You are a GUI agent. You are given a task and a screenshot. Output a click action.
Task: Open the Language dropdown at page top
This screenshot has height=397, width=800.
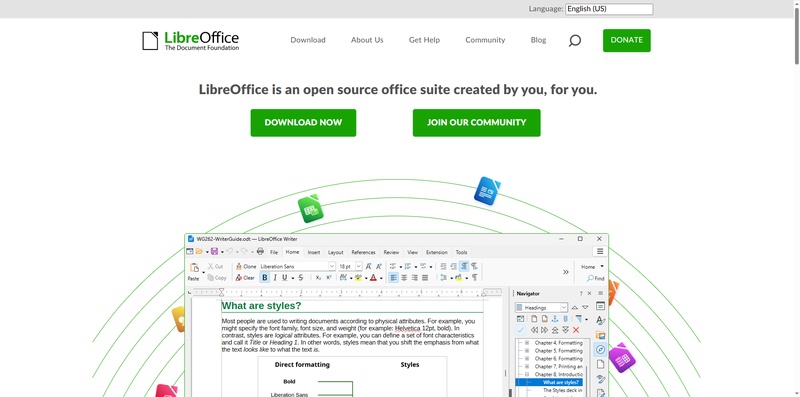(609, 9)
